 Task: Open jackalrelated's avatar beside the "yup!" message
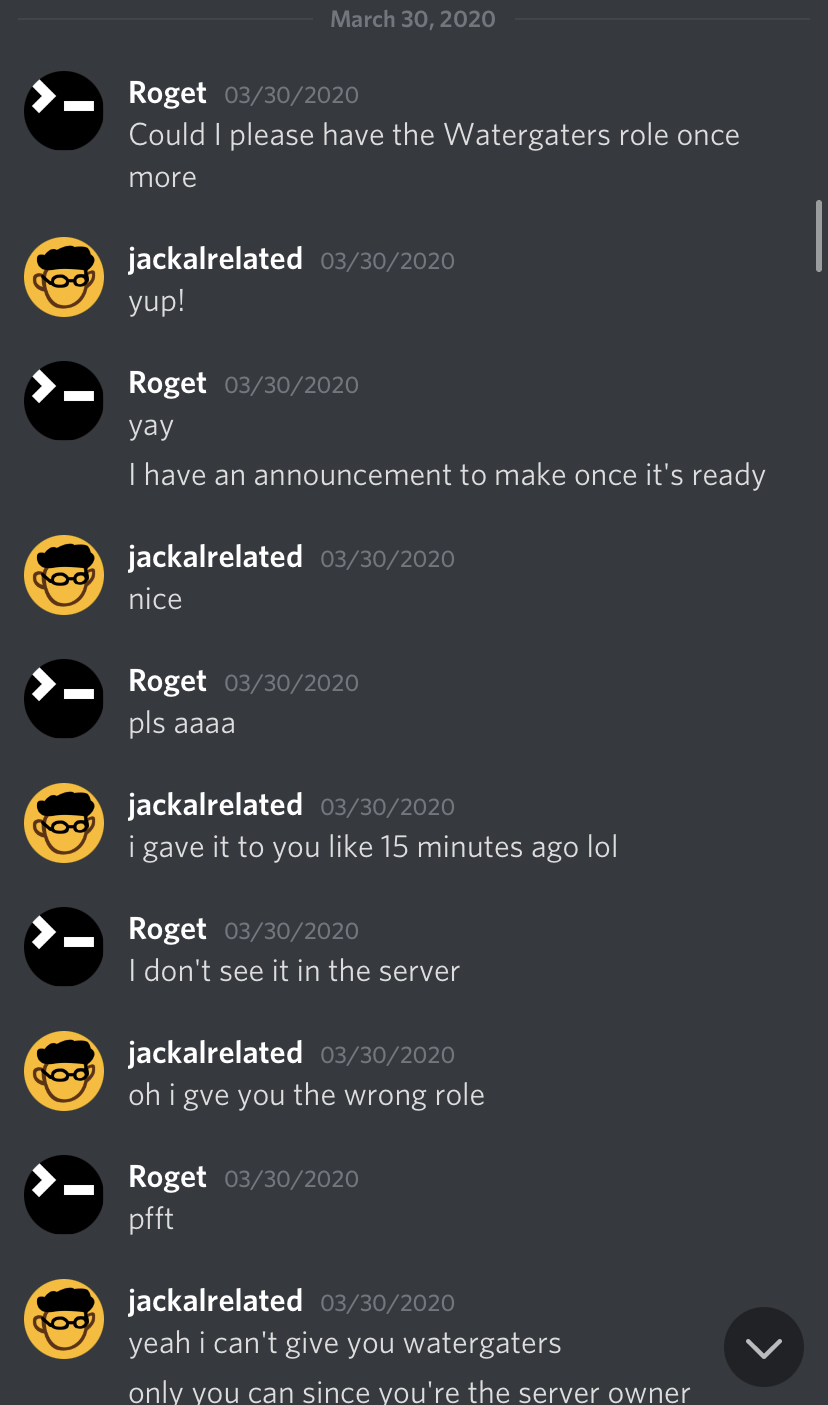64,277
